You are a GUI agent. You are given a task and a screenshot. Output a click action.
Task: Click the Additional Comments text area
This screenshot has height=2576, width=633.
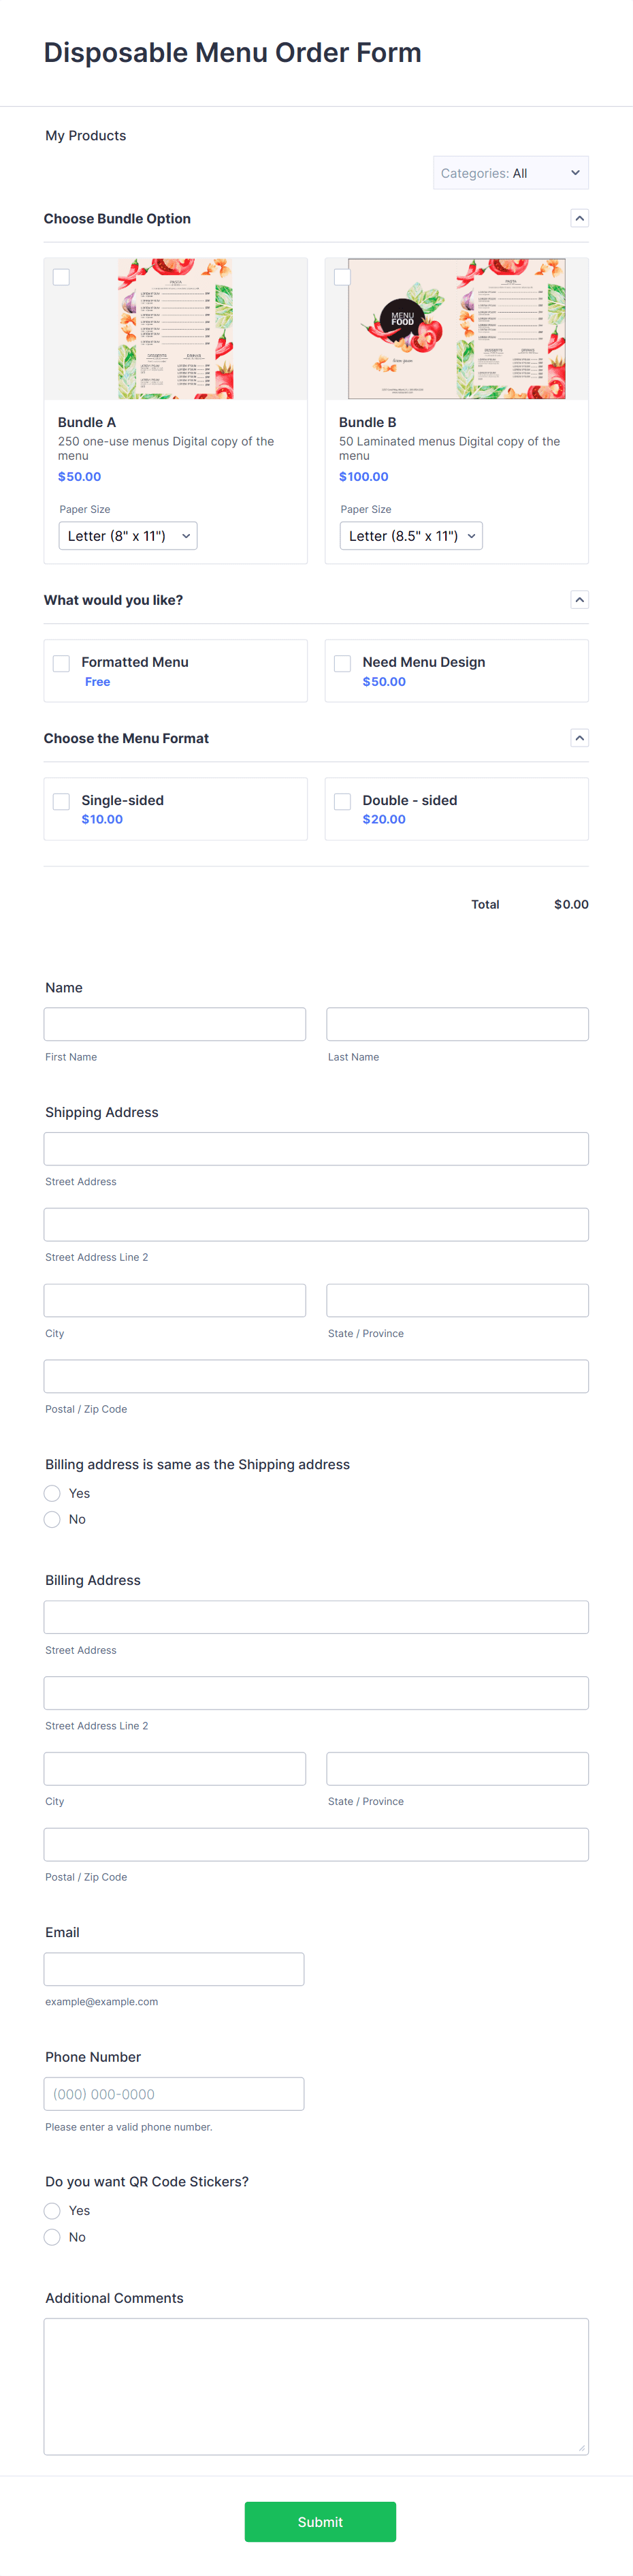point(316,2386)
